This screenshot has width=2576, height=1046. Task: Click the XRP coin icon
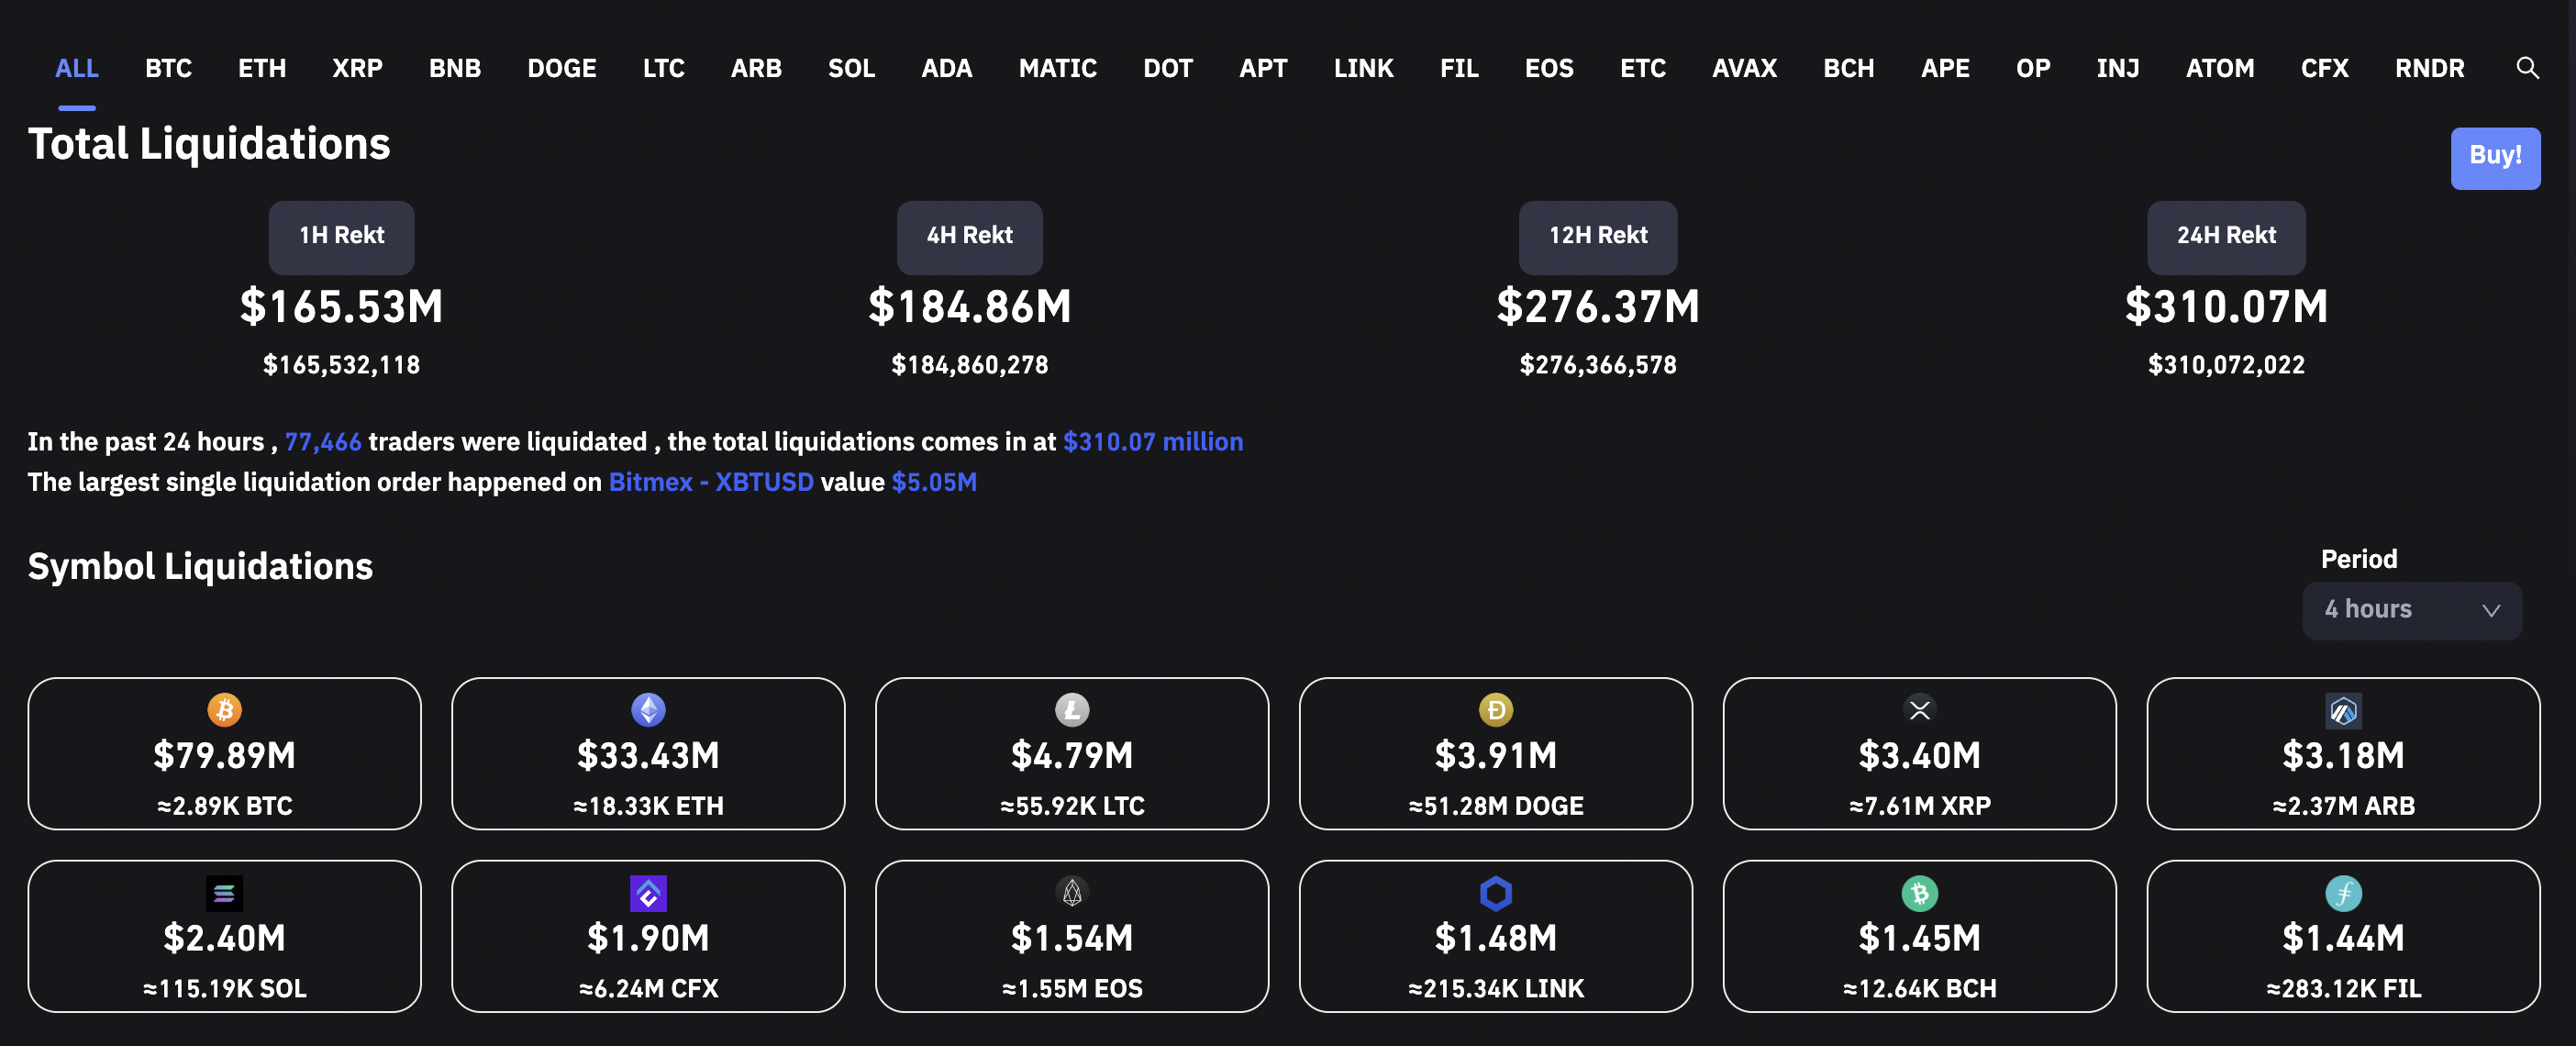(1919, 710)
